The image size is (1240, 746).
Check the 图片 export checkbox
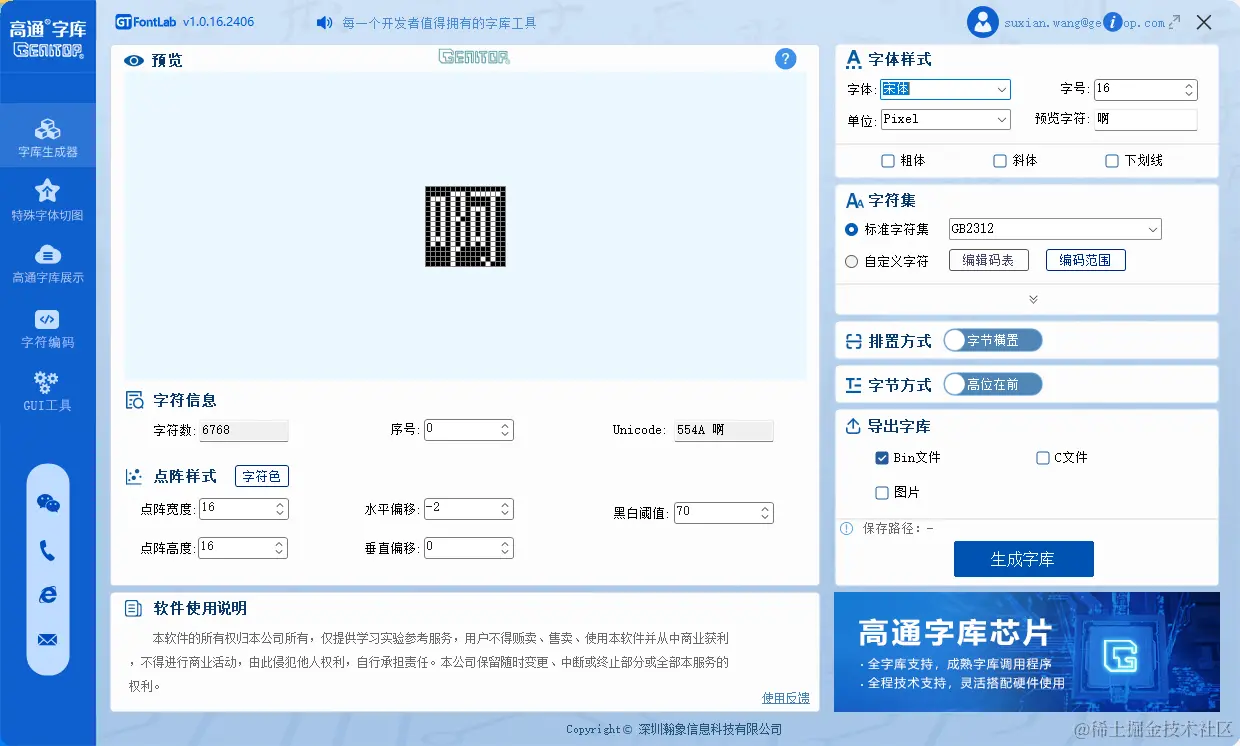pos(882,493)
